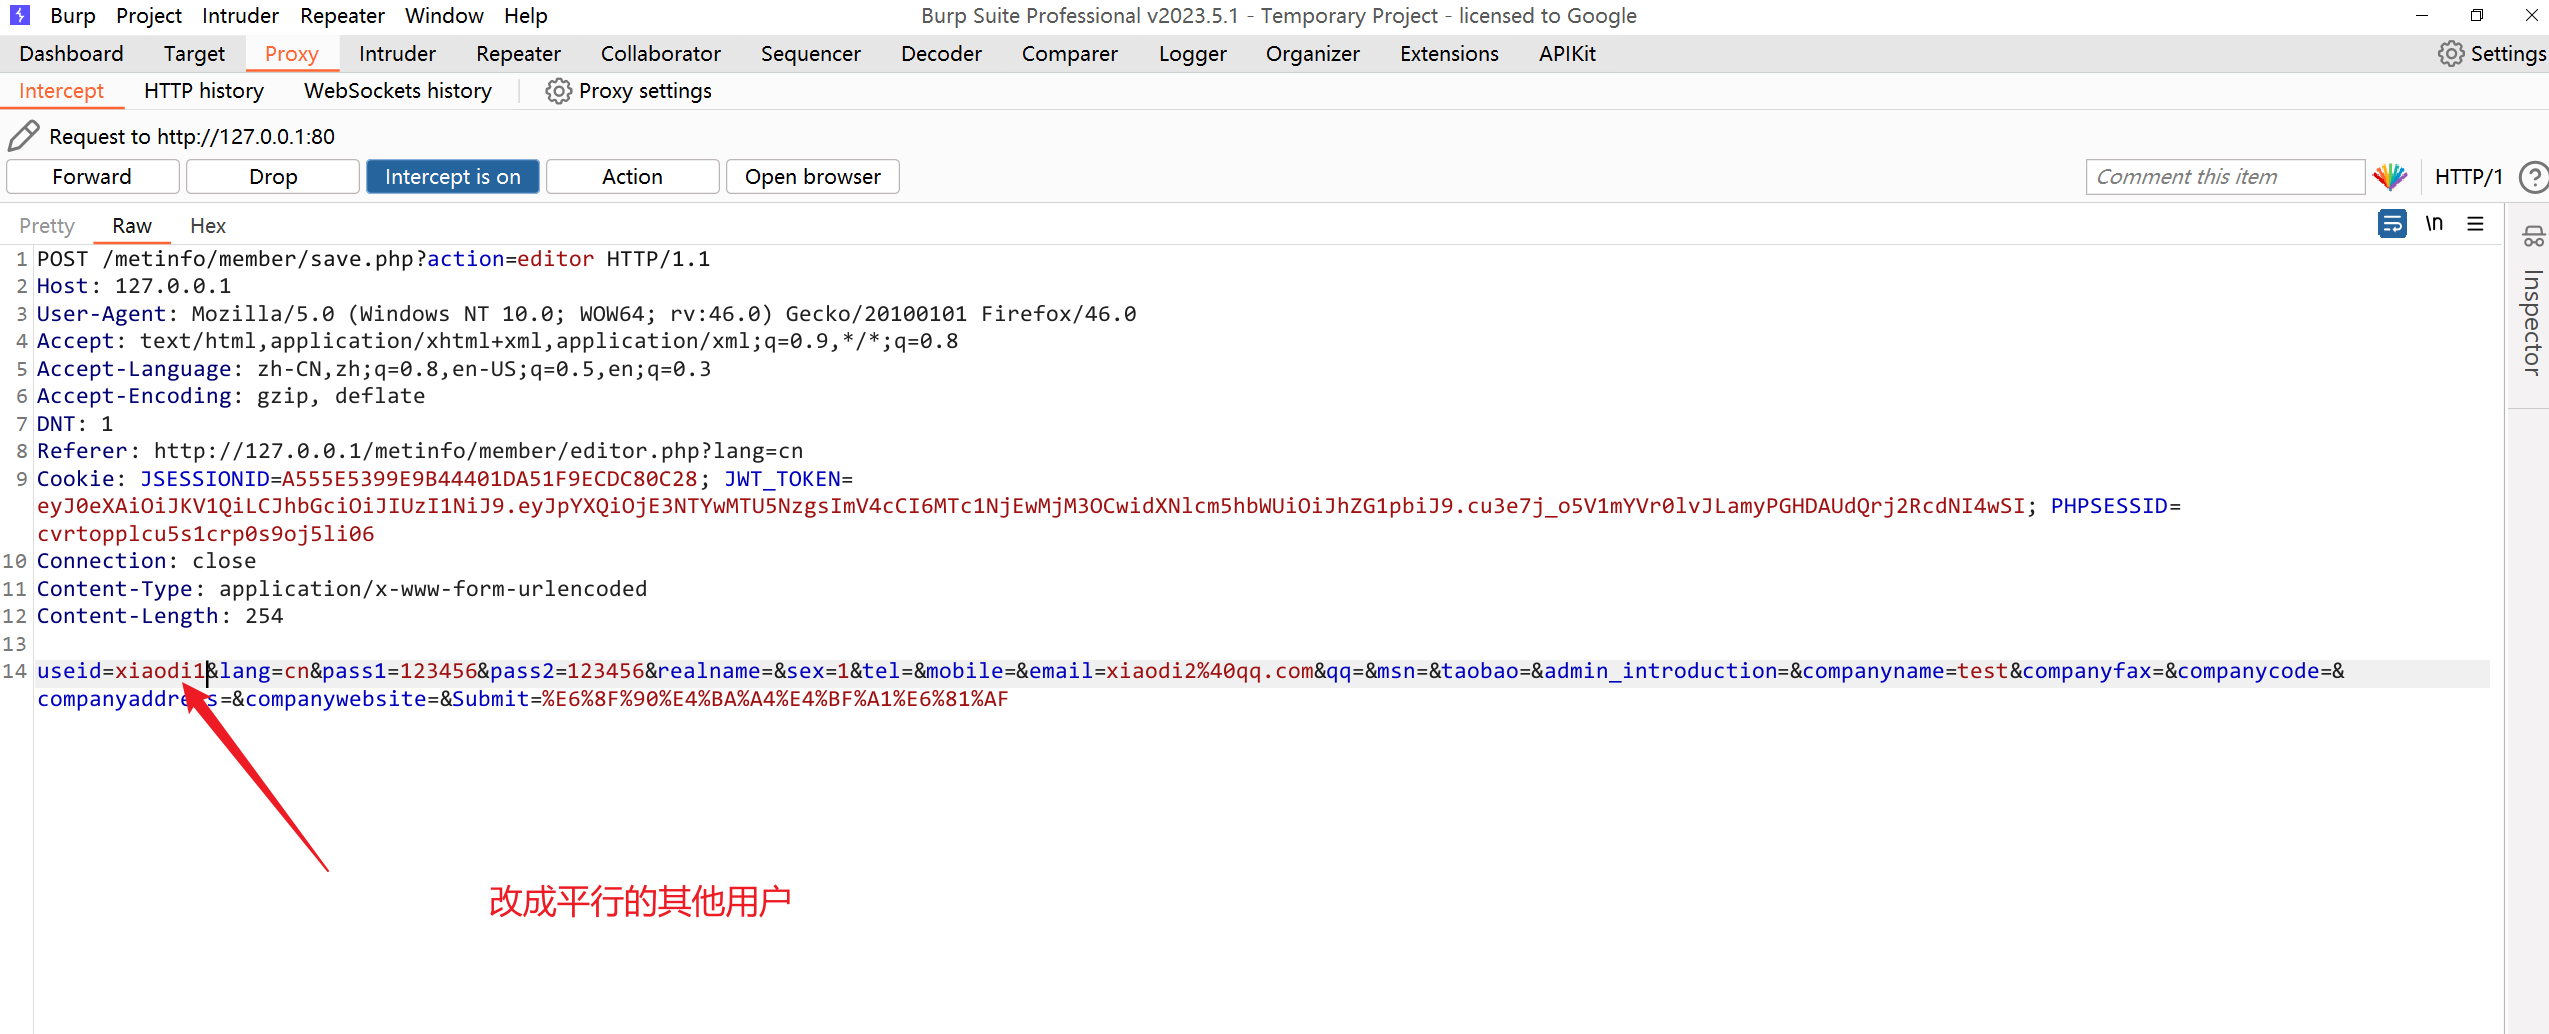Click the help question mark icon
This screenshot has width=2549, height=1034.
tap(2534, 177)
